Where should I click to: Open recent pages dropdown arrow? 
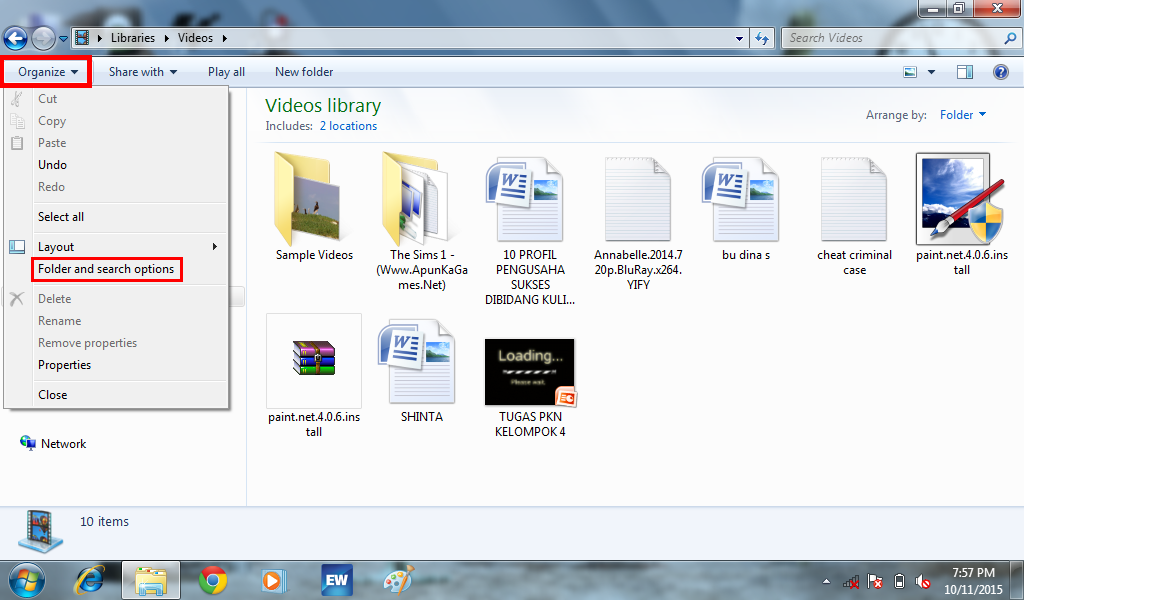click(x=63, y=39)
